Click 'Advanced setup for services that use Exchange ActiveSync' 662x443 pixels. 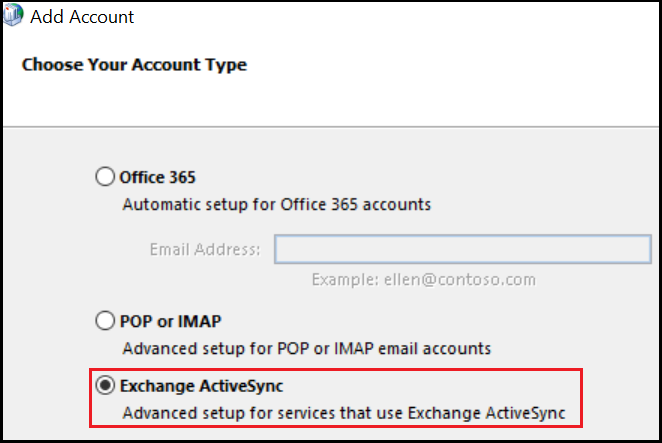coord(344,413)
